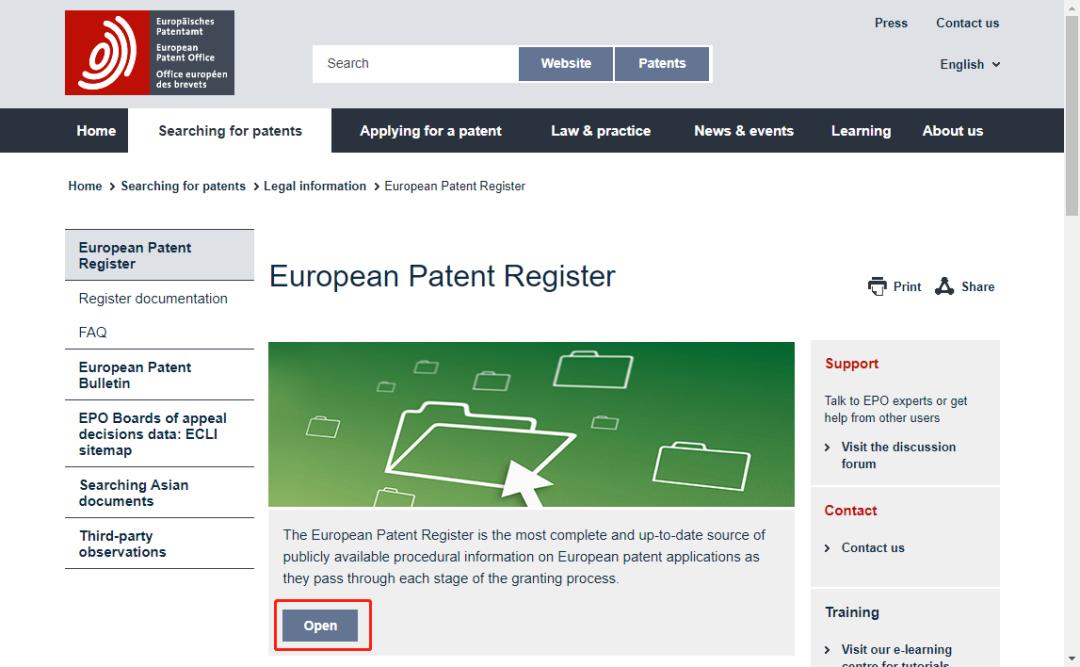Viewport: 1080px width, 667px height.
Task: Click in the Search text field
Action: (415, 64)
